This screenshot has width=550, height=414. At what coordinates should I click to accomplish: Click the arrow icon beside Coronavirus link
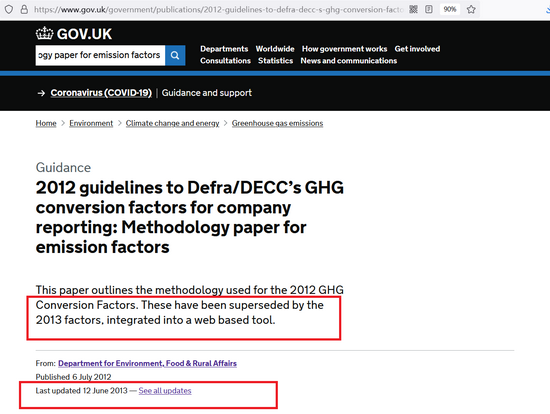click(x=41, y=93)
